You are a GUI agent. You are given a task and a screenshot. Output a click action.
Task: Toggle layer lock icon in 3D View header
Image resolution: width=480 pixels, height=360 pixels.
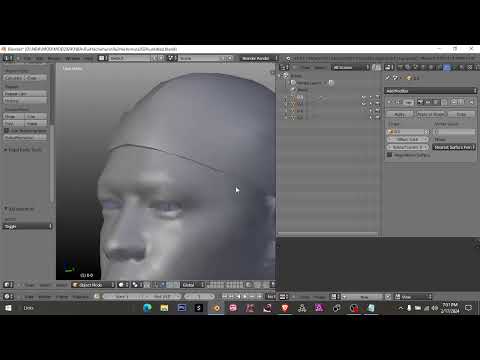coord(248,285)
